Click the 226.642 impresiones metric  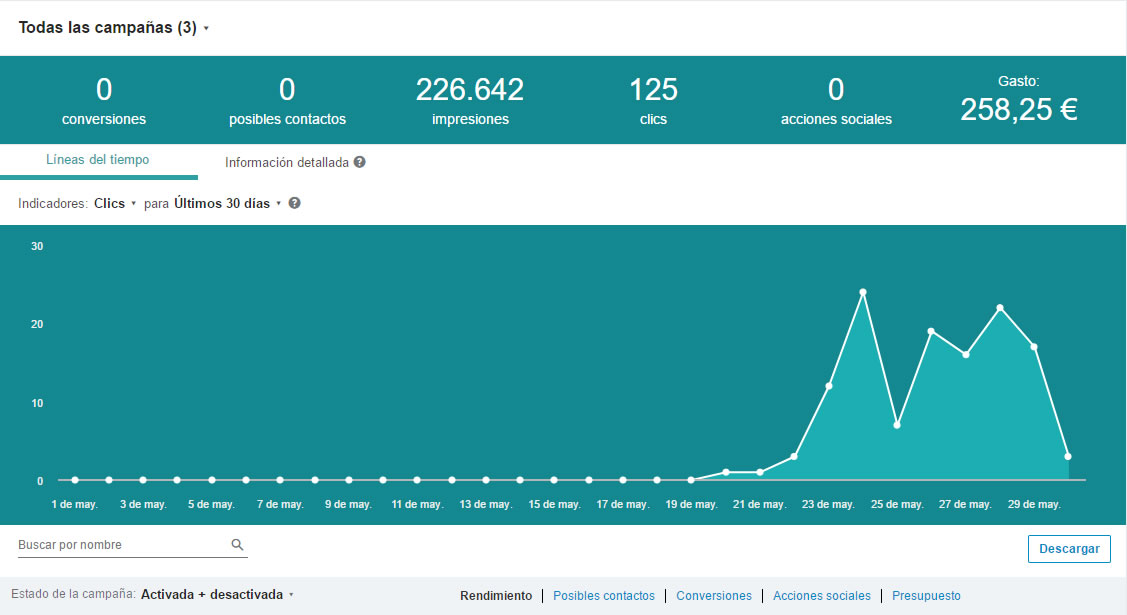pos(470,101)
